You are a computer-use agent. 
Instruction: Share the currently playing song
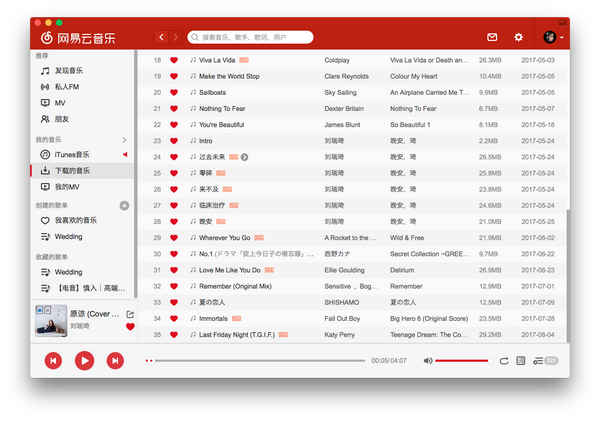130,314
